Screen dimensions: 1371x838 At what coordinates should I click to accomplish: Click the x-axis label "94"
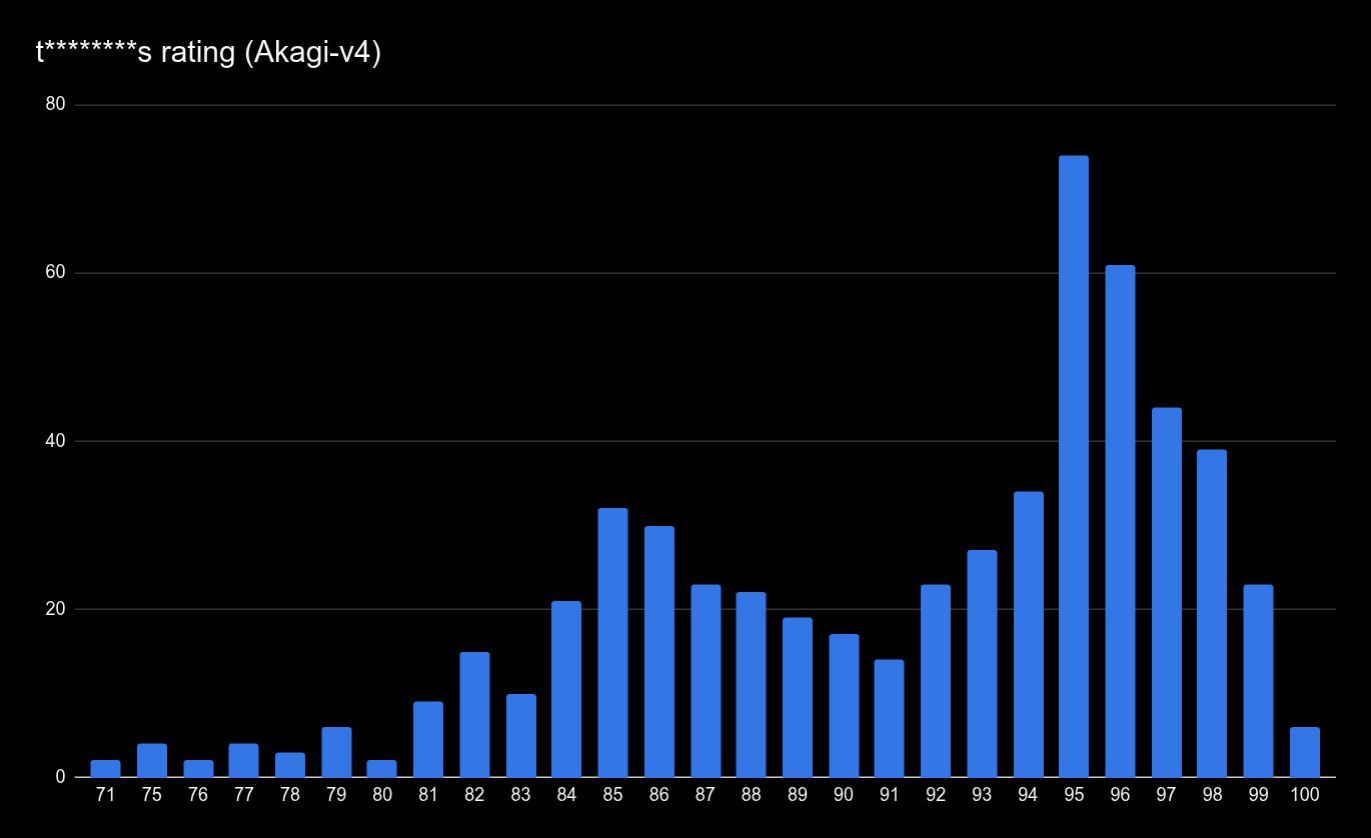(x=1028, y=796)
